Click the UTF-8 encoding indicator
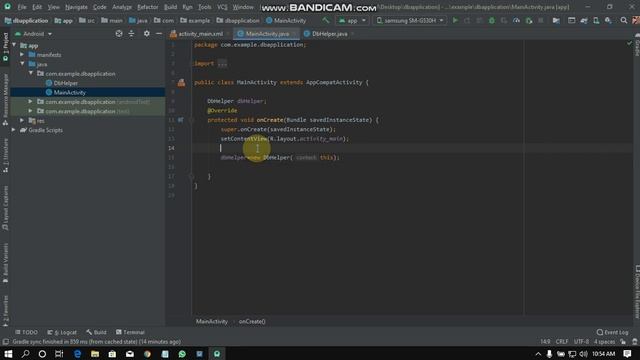Viewport: 640px width, 360px height. (x=581, y=342)
